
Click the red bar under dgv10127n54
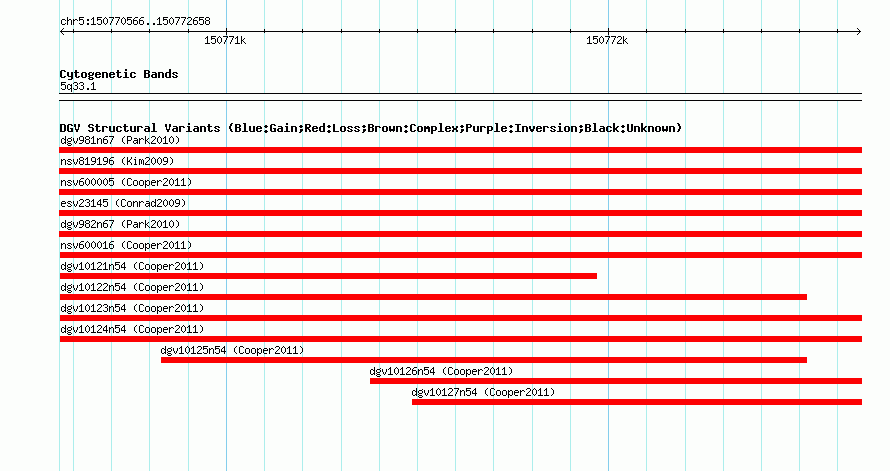tap(637, 402)
